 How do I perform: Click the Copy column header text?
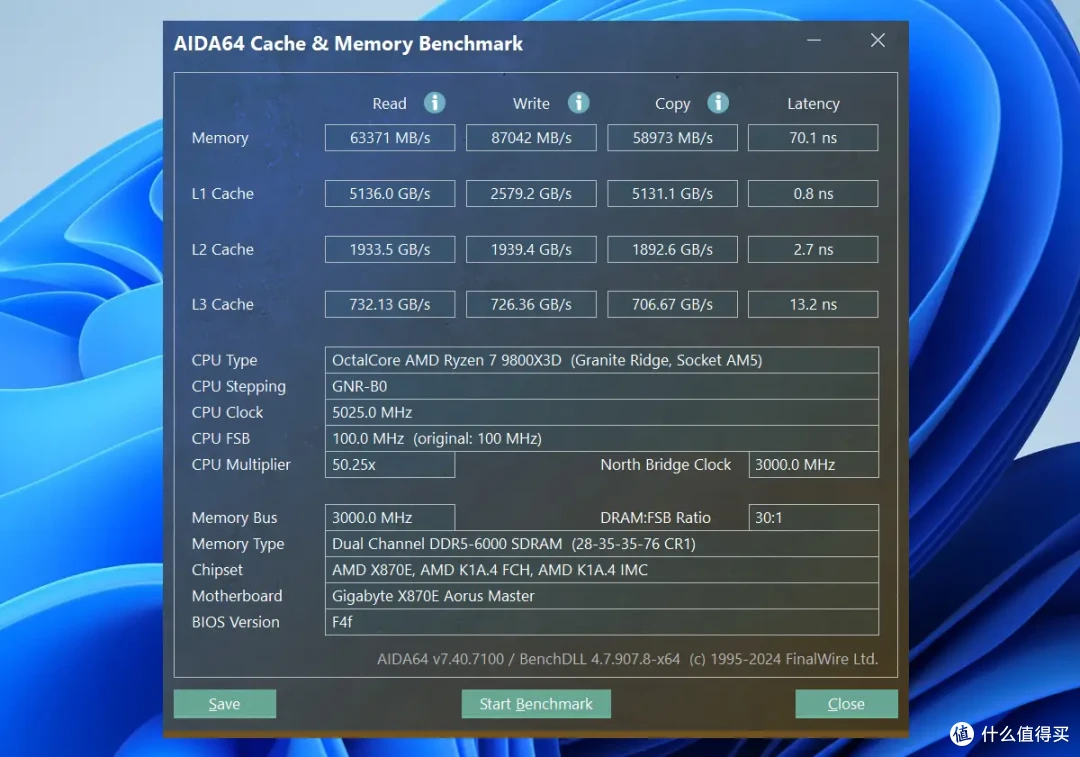(672, 104)
